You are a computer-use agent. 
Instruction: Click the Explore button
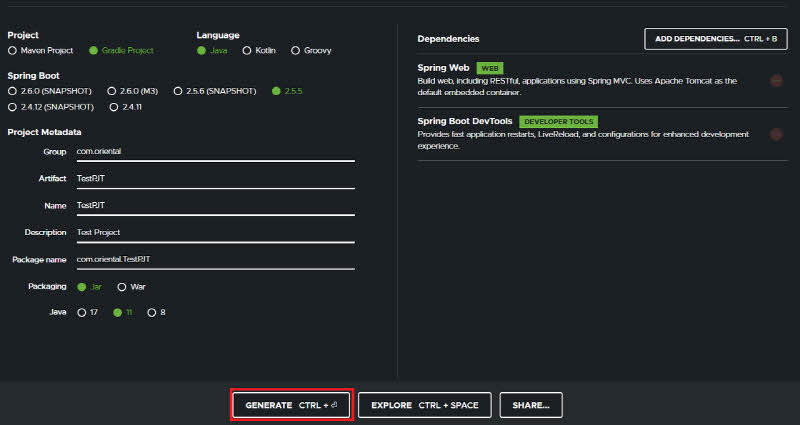coord(424,405)
